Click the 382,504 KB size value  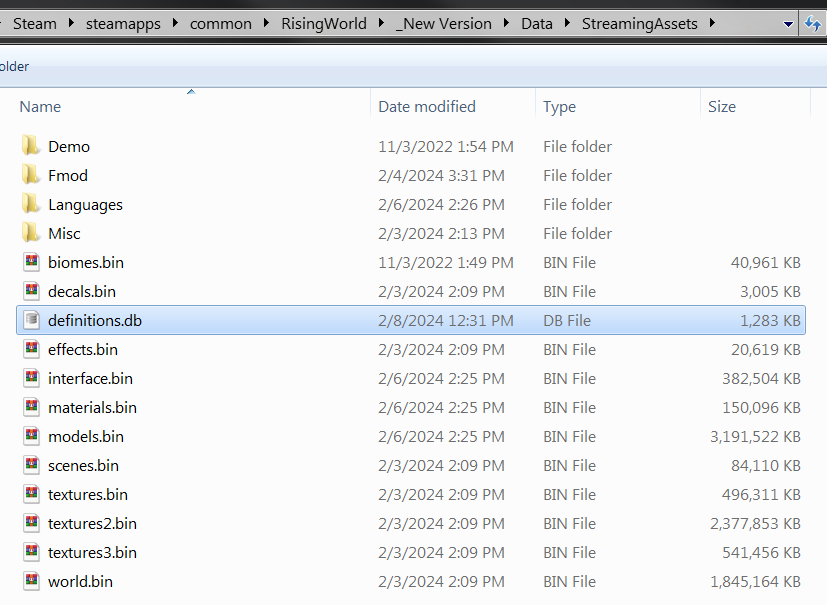(x=761, y=378)
